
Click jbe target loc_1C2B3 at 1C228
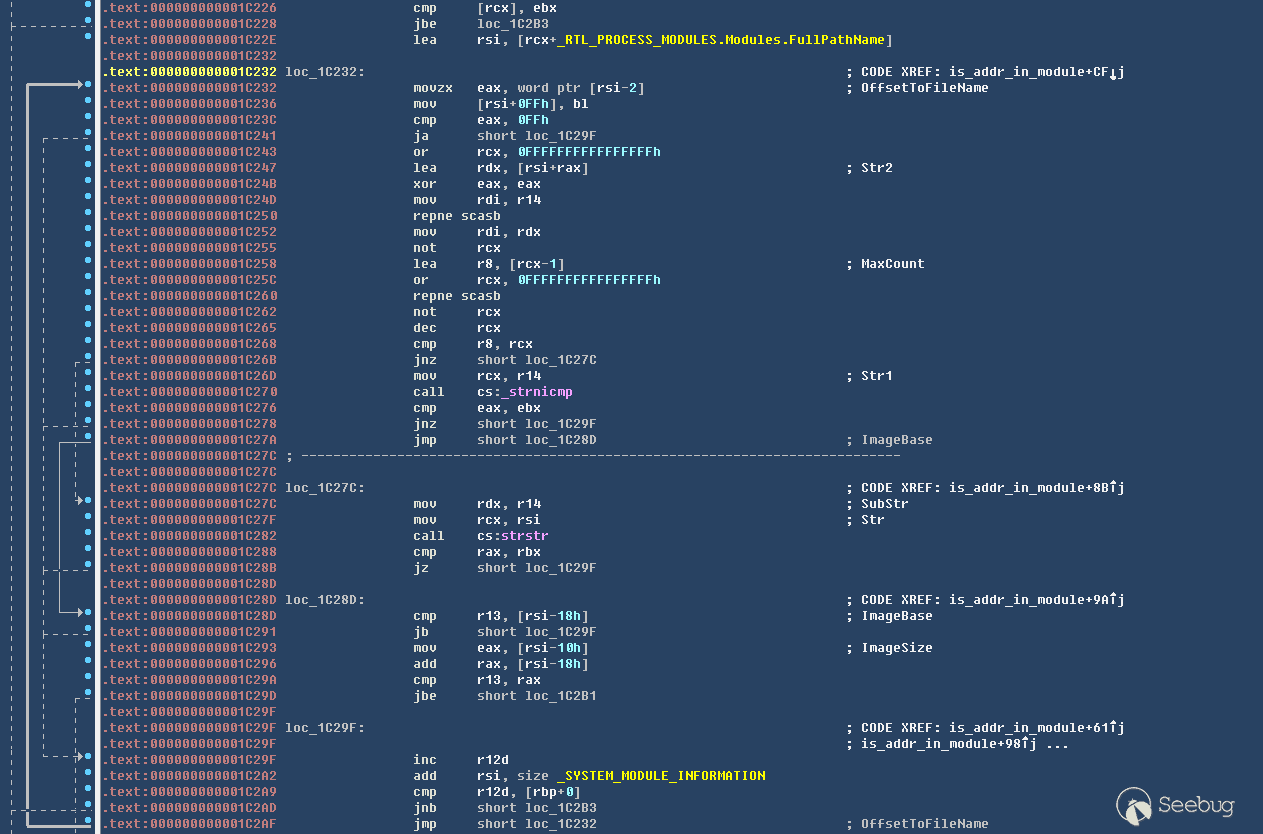click(513, 24)
